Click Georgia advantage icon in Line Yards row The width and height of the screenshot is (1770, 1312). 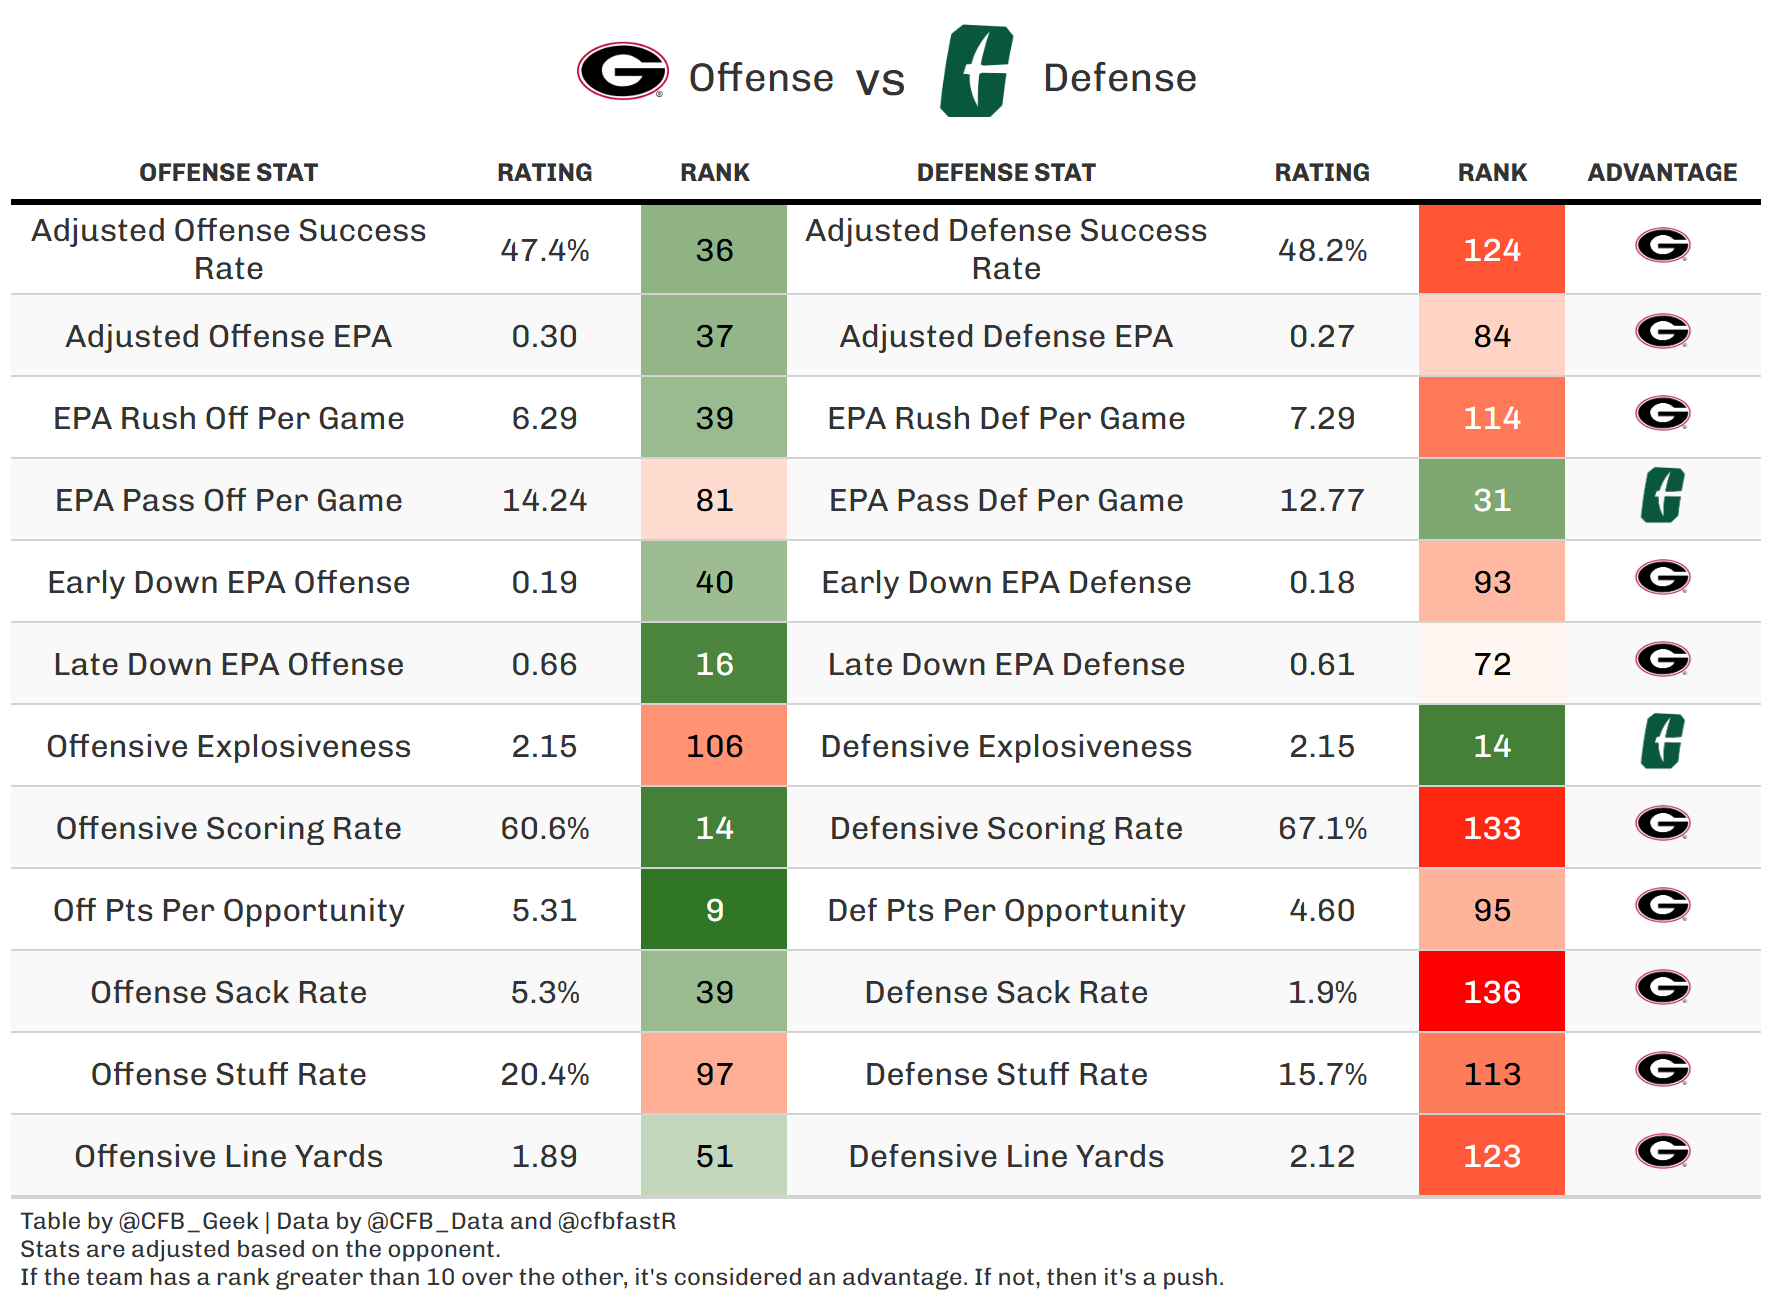click(1662, 1152)
